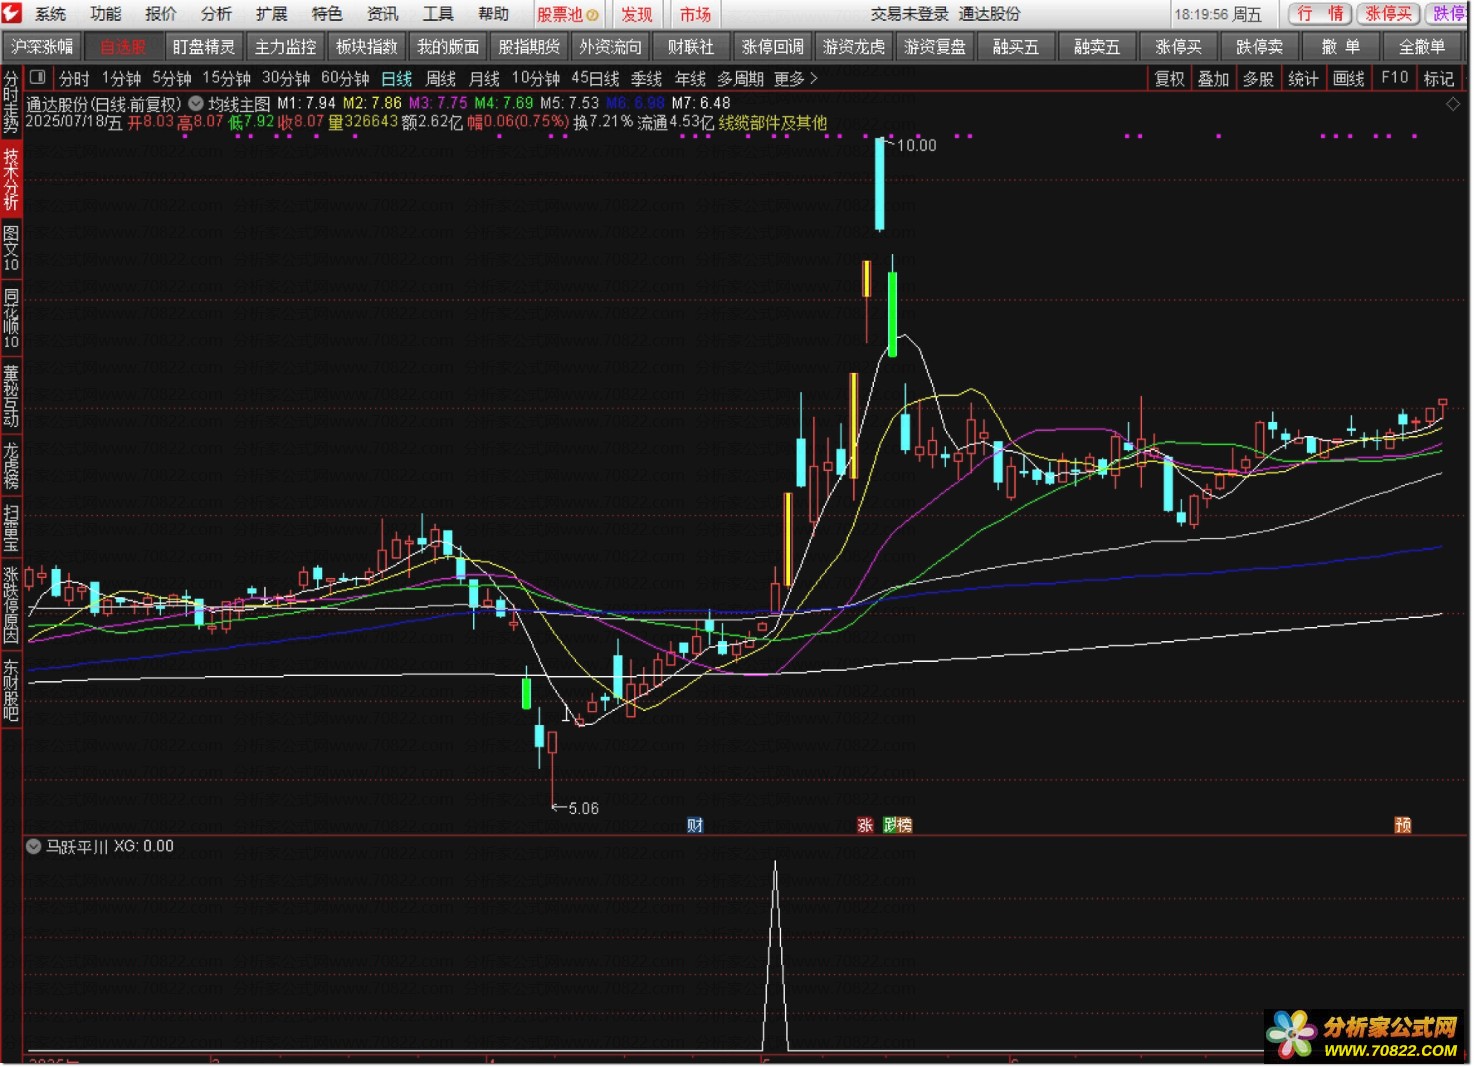Open 游资龙虎 toolbar item
Screen dimensions: 1474x1067
tap(854, 47)
